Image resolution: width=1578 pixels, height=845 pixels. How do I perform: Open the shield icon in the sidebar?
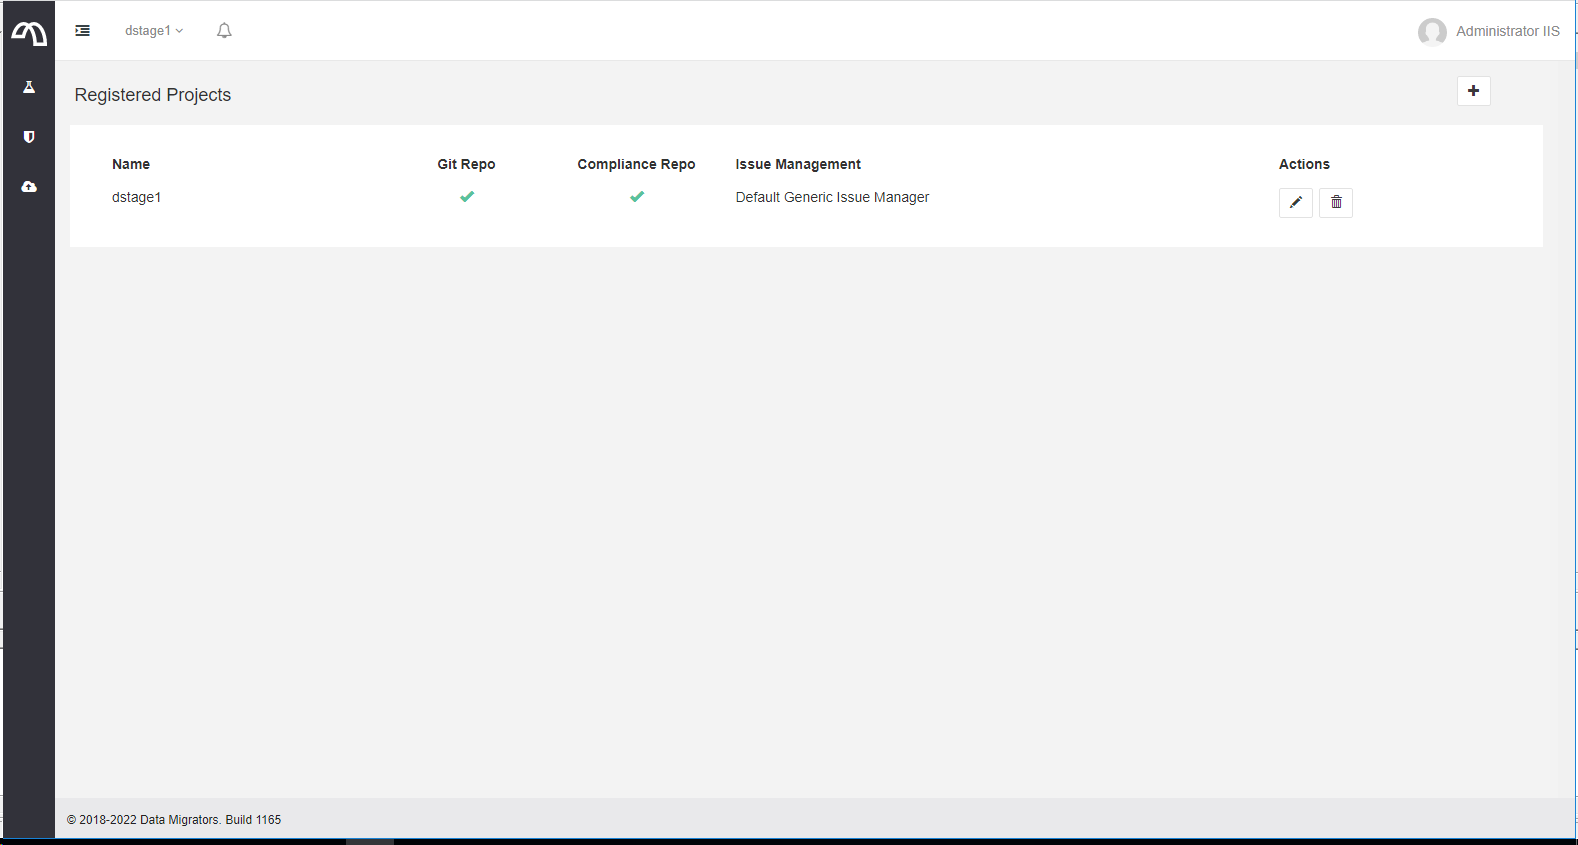pos(29,137)
